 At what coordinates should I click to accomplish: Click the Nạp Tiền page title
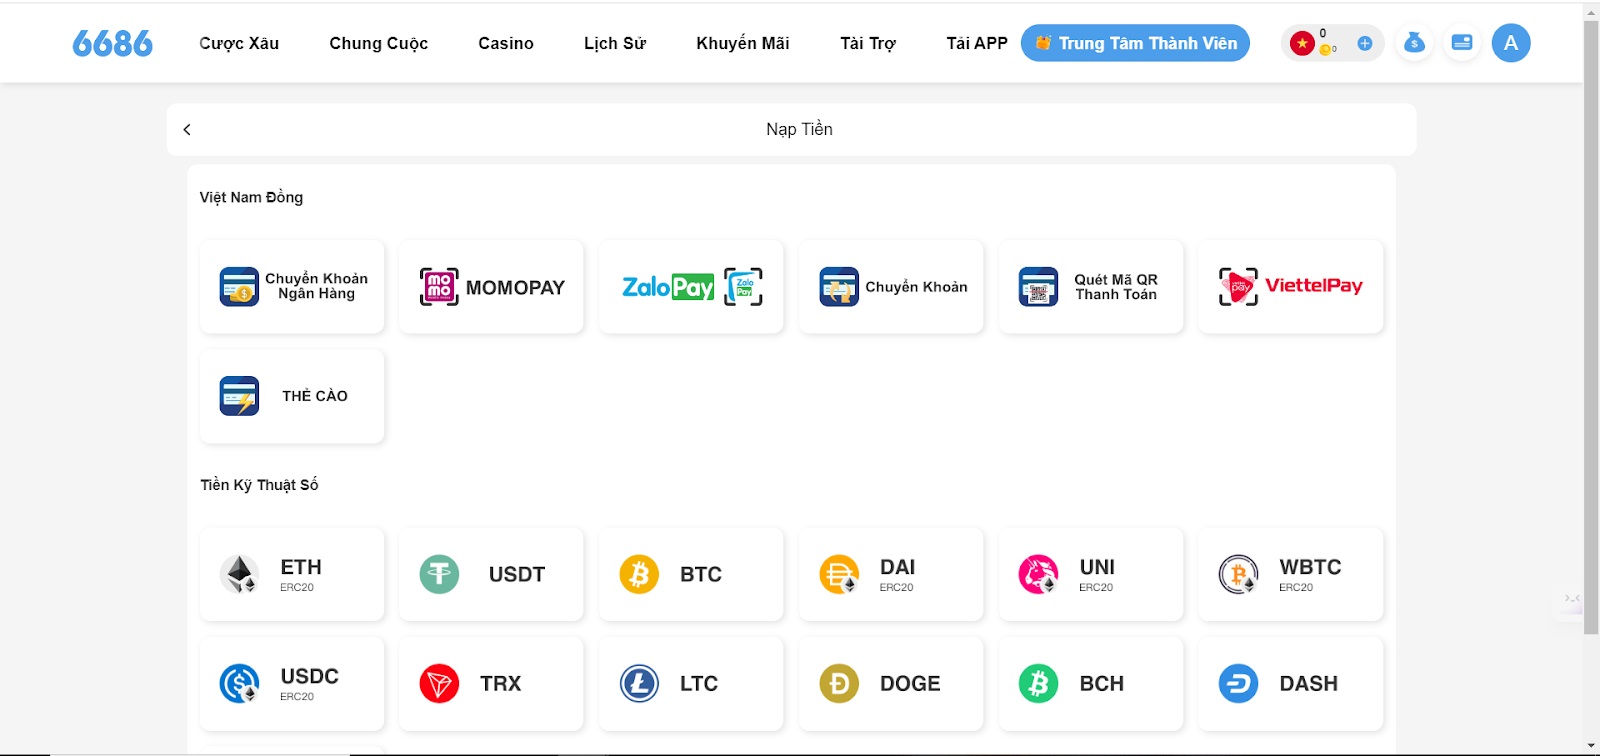pos(799,129)
